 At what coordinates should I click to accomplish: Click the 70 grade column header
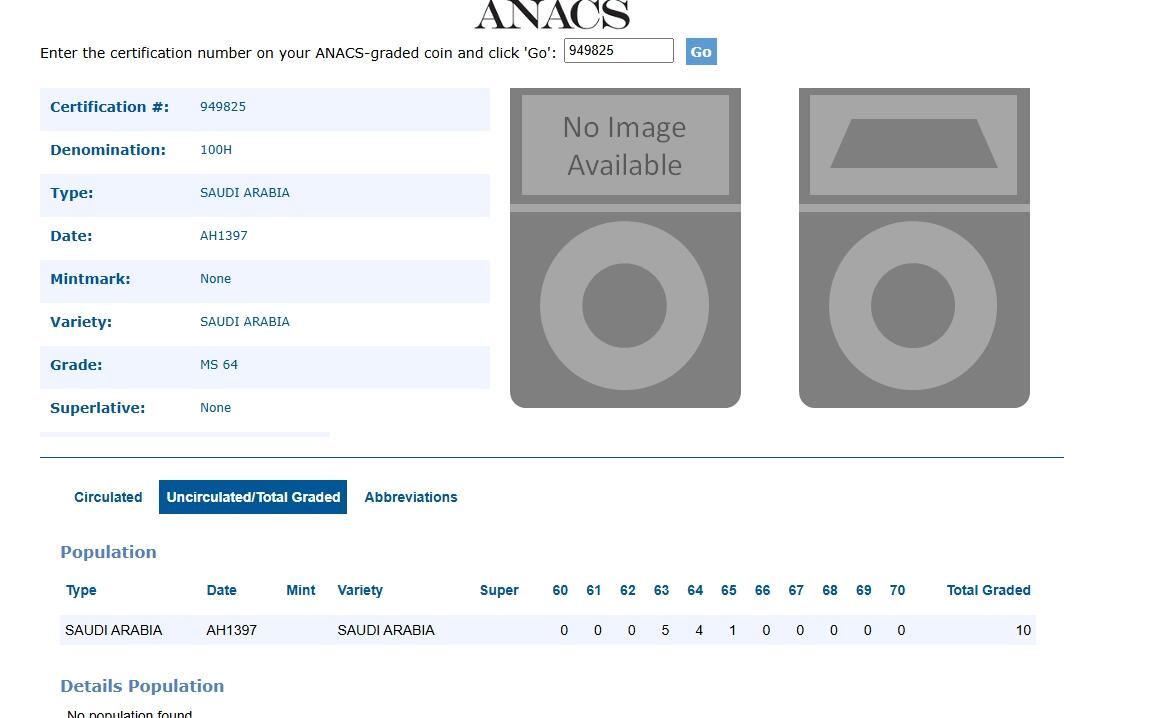point(897,590)
